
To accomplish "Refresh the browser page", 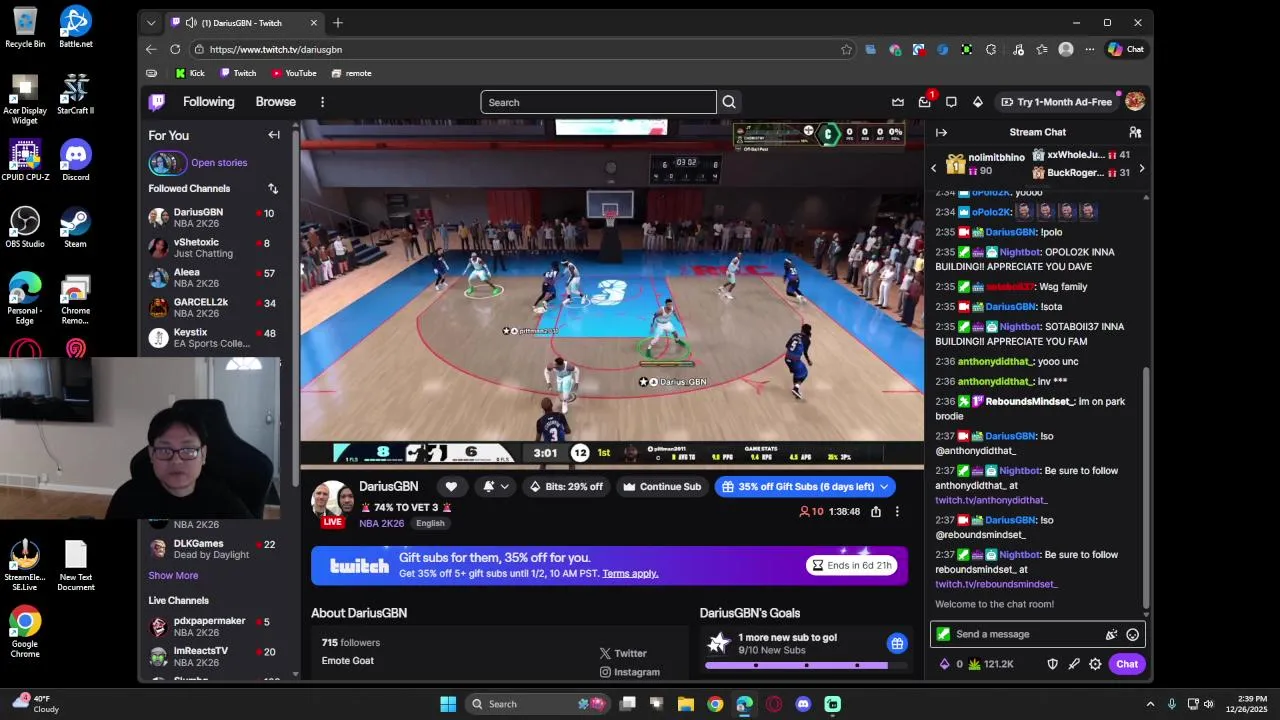I will pos(175,49).
